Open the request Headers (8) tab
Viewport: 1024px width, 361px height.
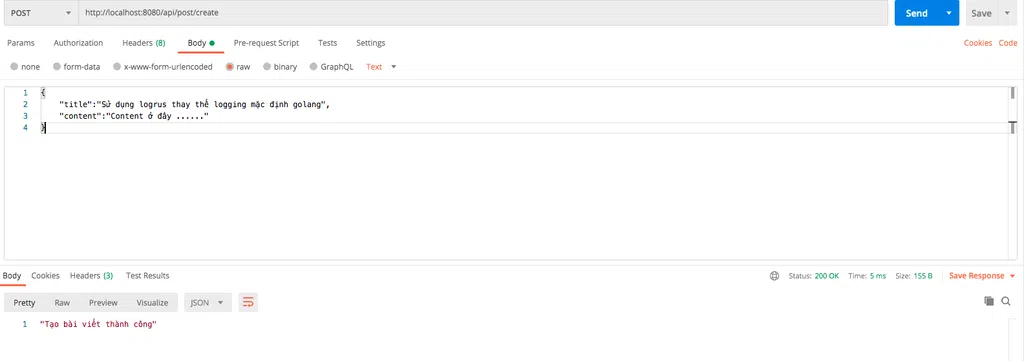[x=144, y=43]
